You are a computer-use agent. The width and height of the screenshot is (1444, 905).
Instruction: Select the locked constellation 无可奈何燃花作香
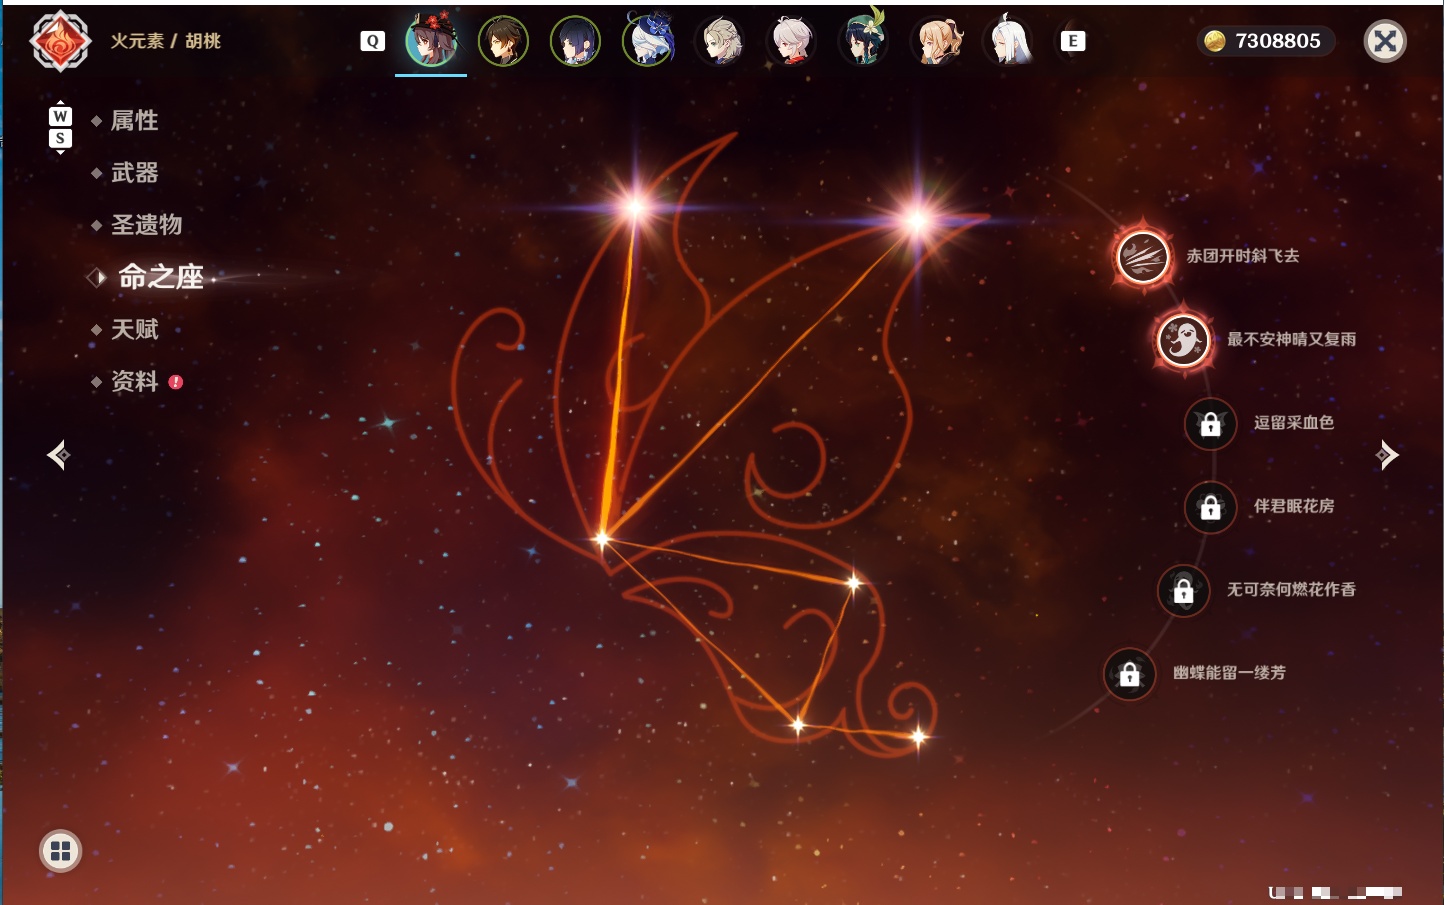point(1183,591)
